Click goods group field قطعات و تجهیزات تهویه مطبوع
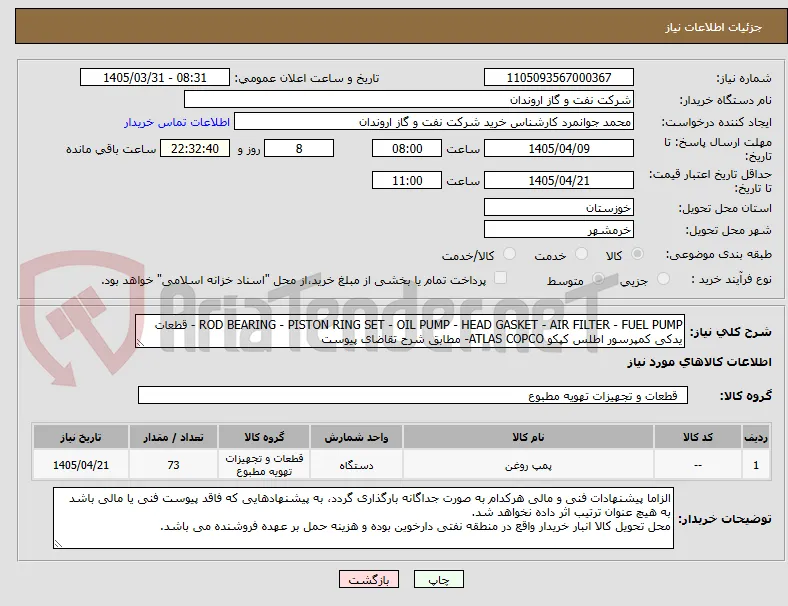Viewport: 788px width, 606px height. [x=413, y=395]
